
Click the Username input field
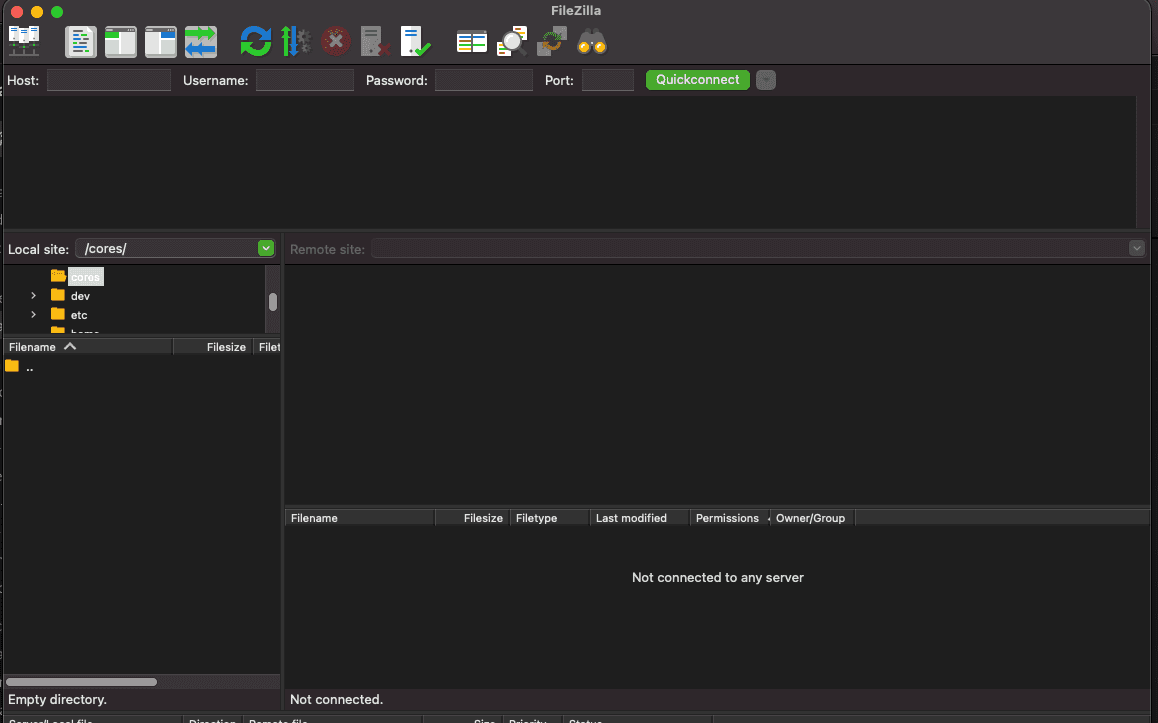click(304, 80)
